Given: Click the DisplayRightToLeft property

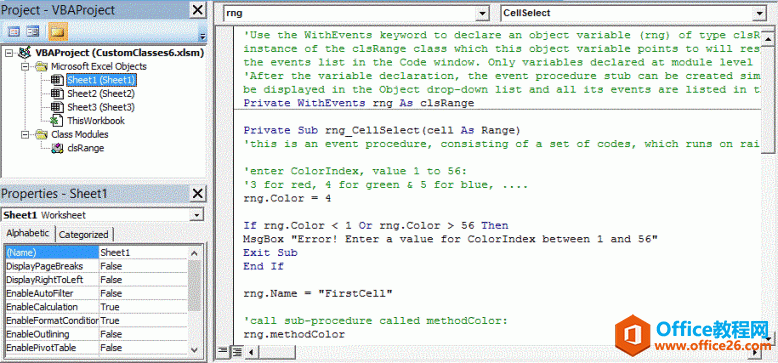Looking at the screenshot, I should [44, 280].
